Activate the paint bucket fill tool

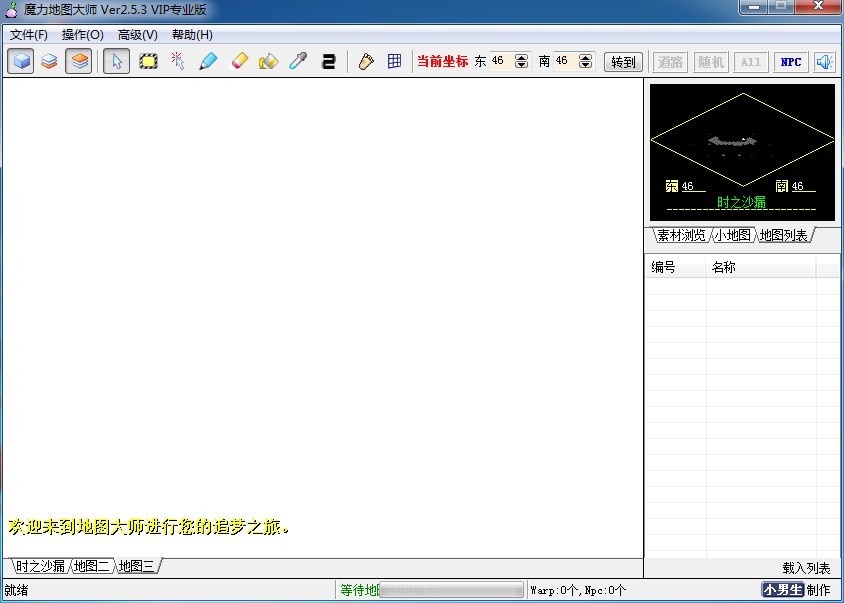coord(268,61)
